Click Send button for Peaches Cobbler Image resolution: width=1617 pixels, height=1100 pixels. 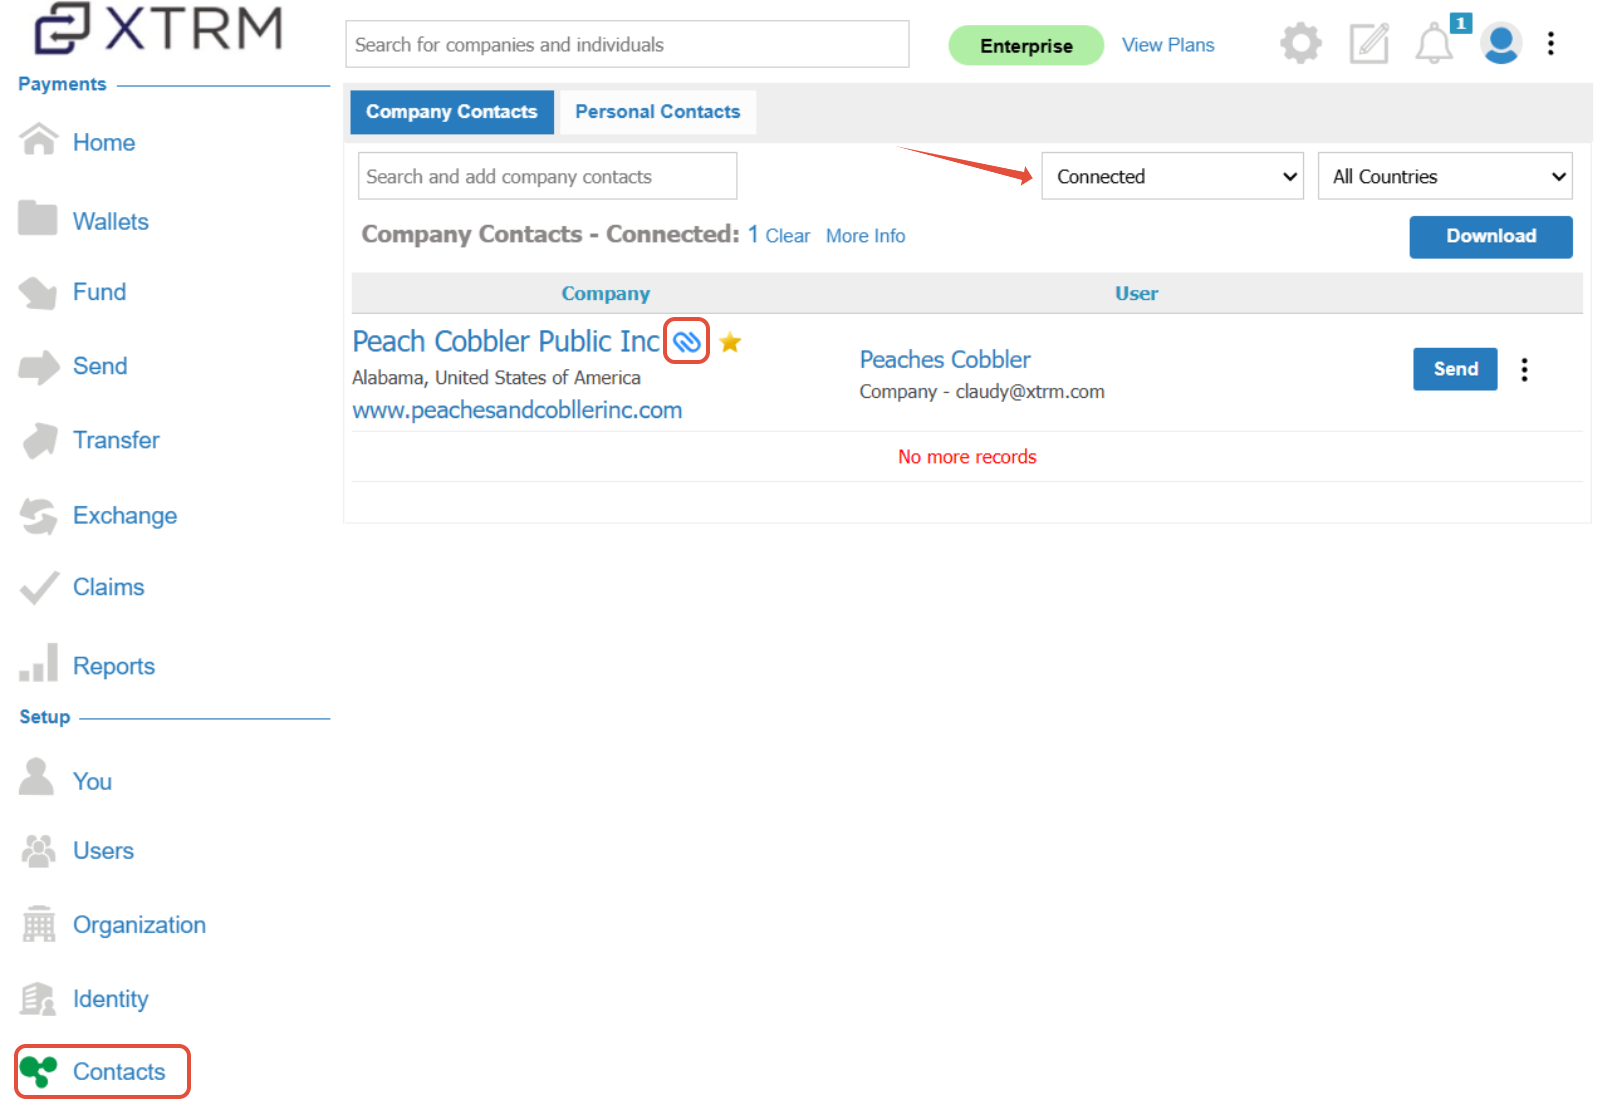click(1455, 369)
